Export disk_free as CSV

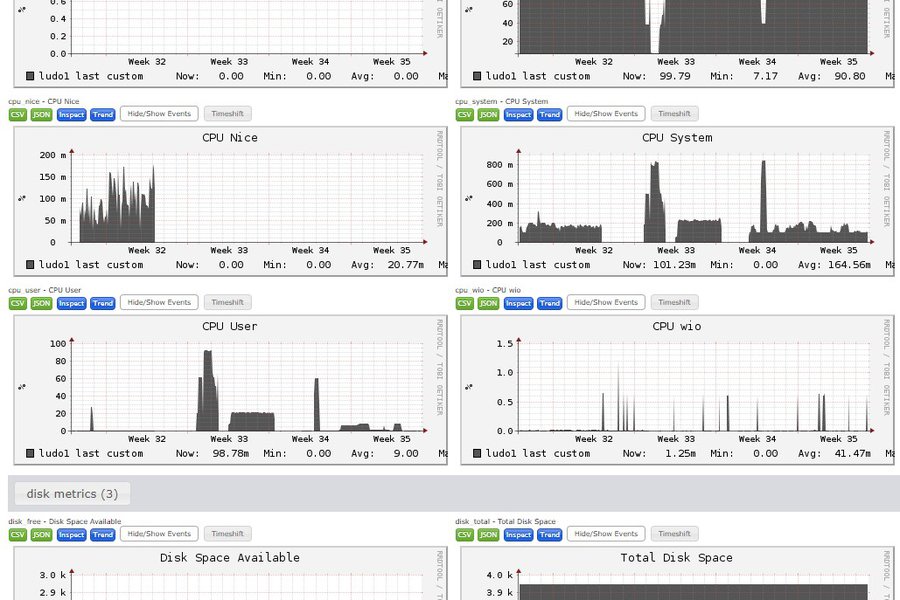pyautogui.click(x=18, y=535)
